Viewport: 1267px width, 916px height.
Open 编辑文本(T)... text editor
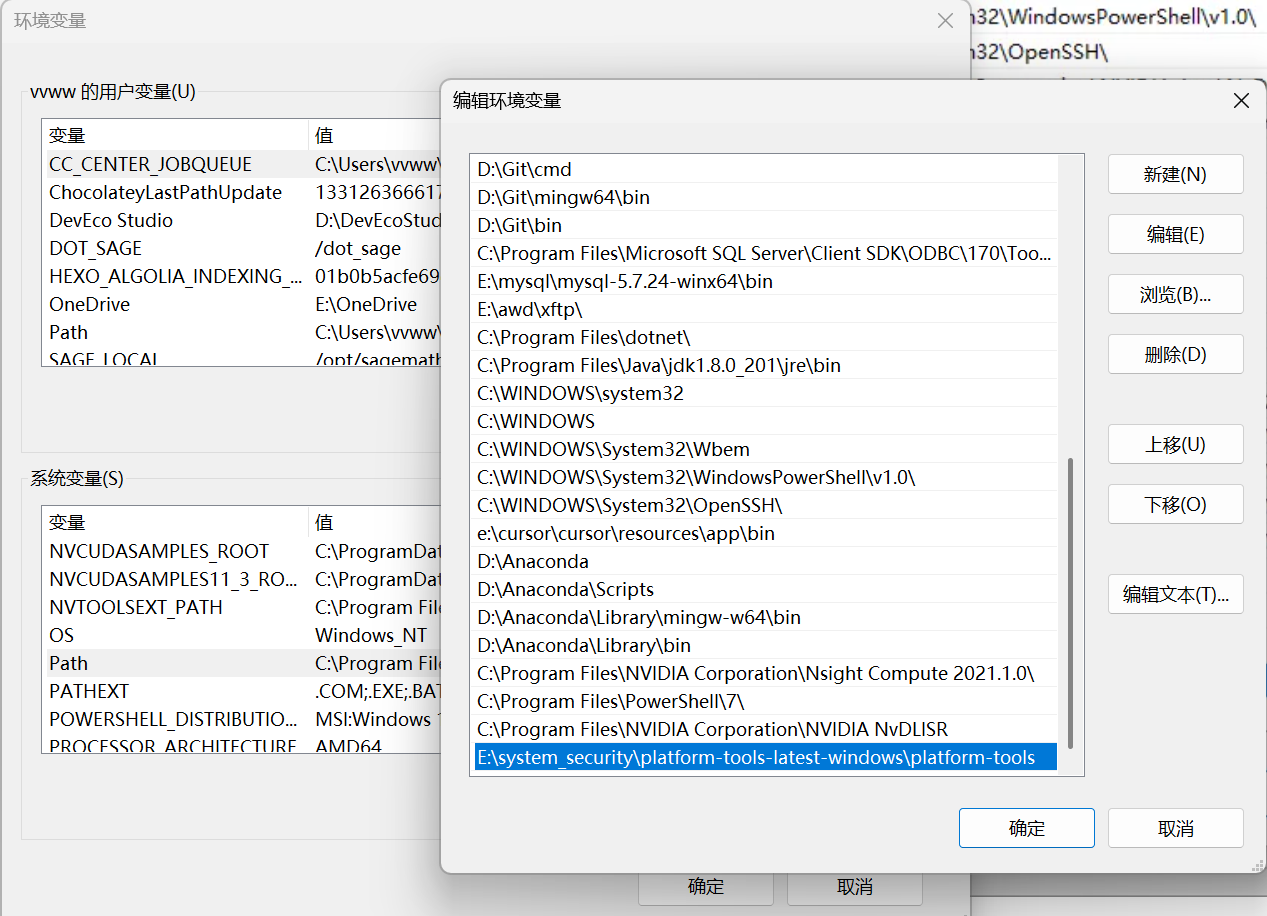click(1175, 595)
